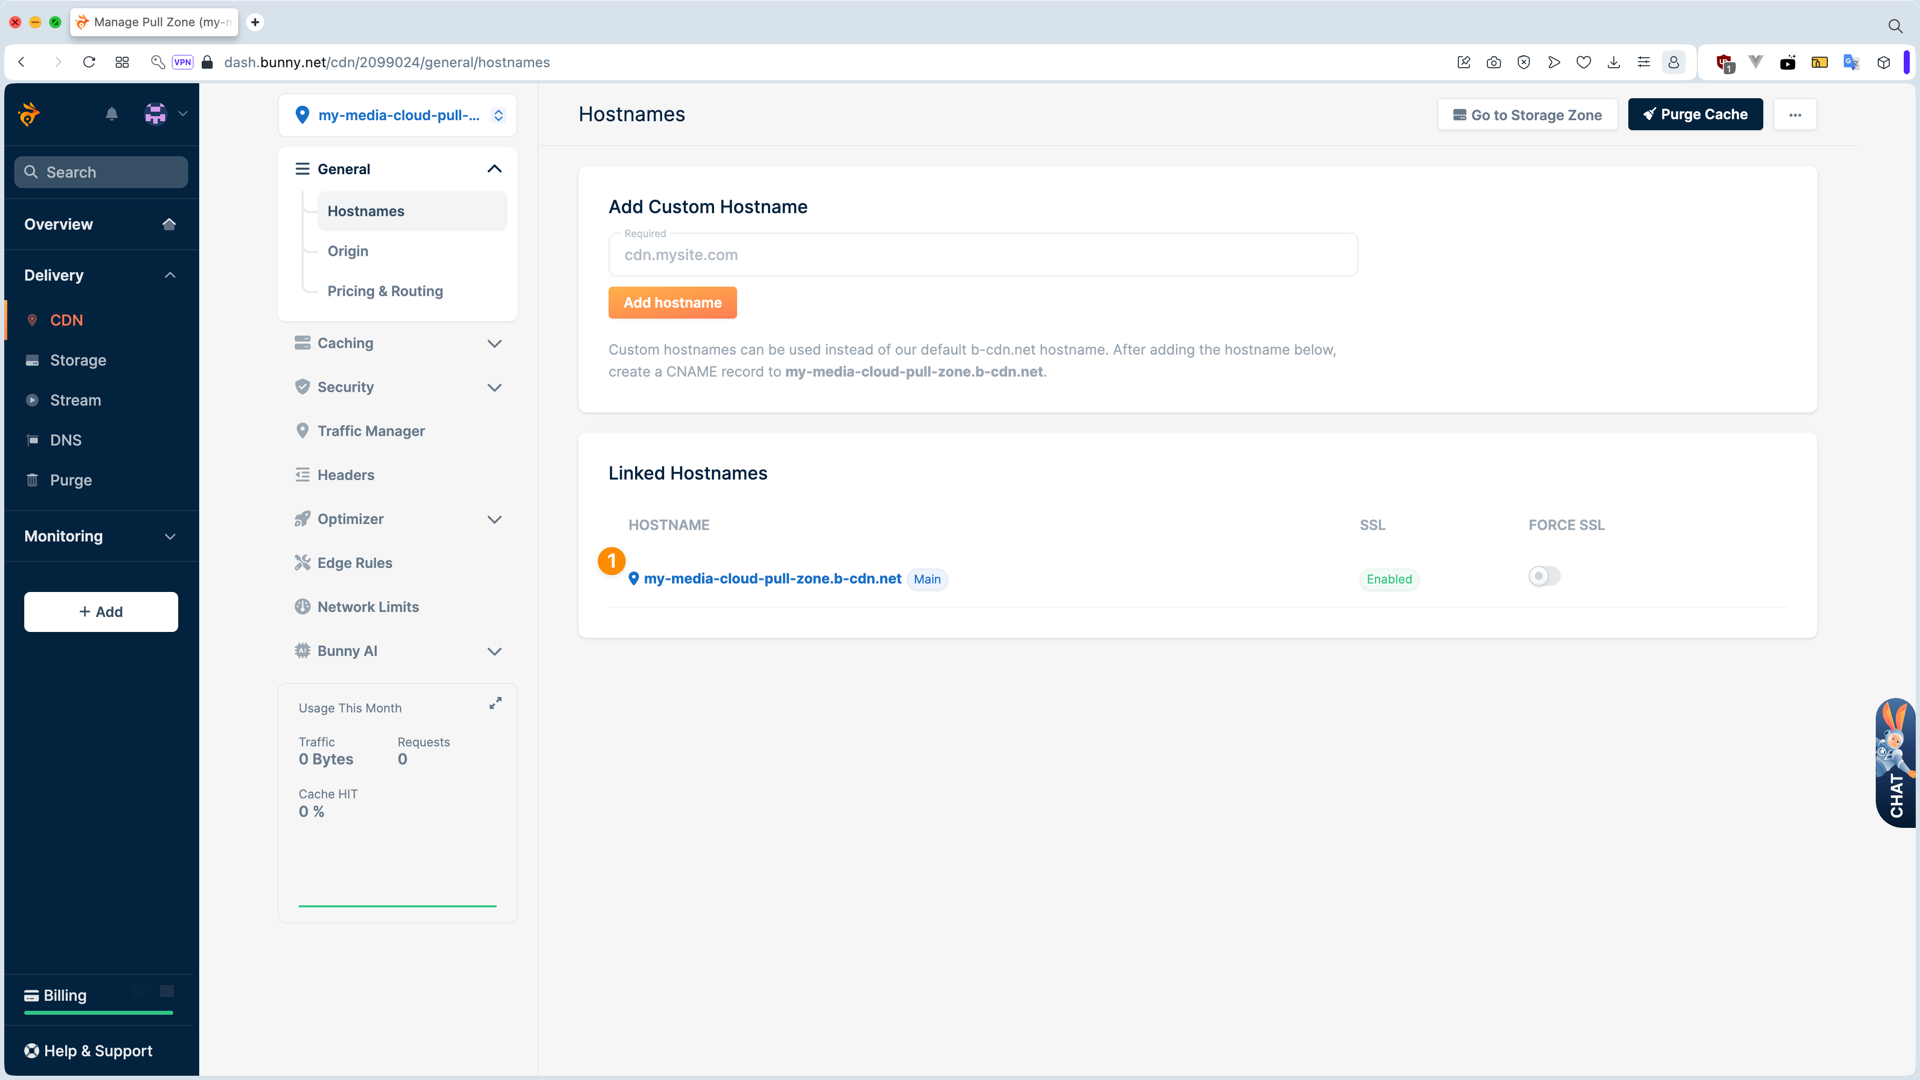This screenshot has width=1920, height=1080.
Task: Open the bunny chat widget
Action: (1896, 763)
